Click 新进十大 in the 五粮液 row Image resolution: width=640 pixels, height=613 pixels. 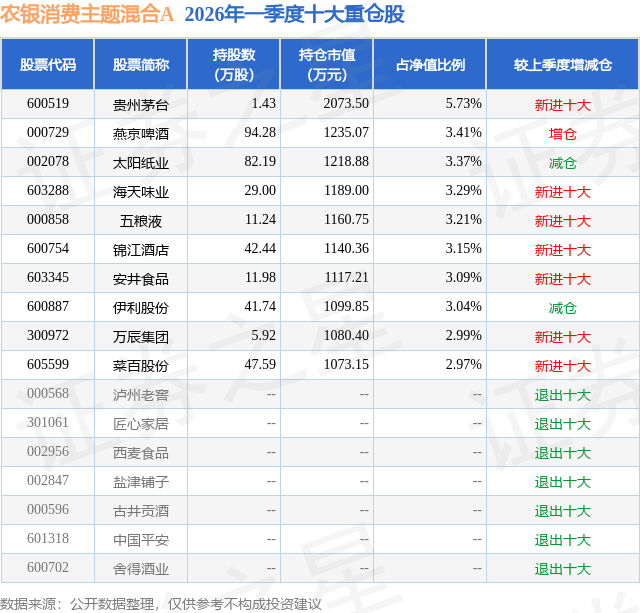[x=563, y=221]
